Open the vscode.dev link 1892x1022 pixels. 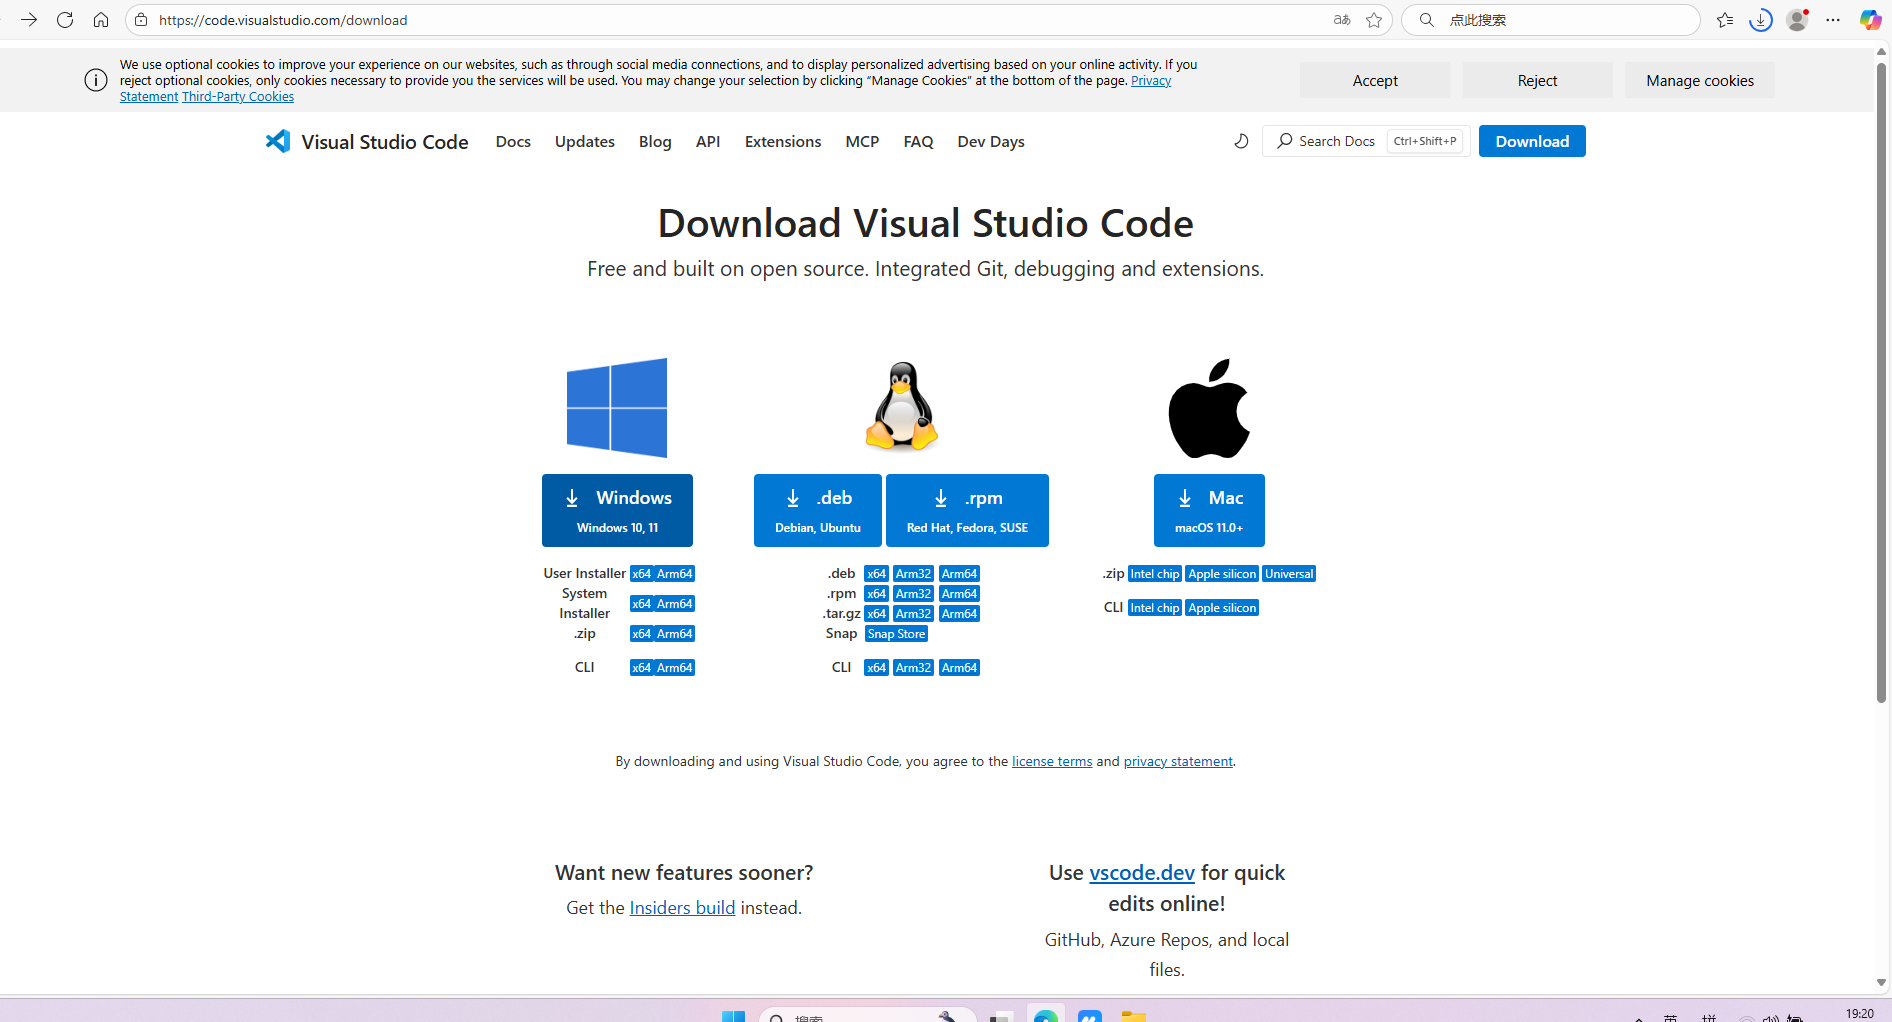point(1142,873)
